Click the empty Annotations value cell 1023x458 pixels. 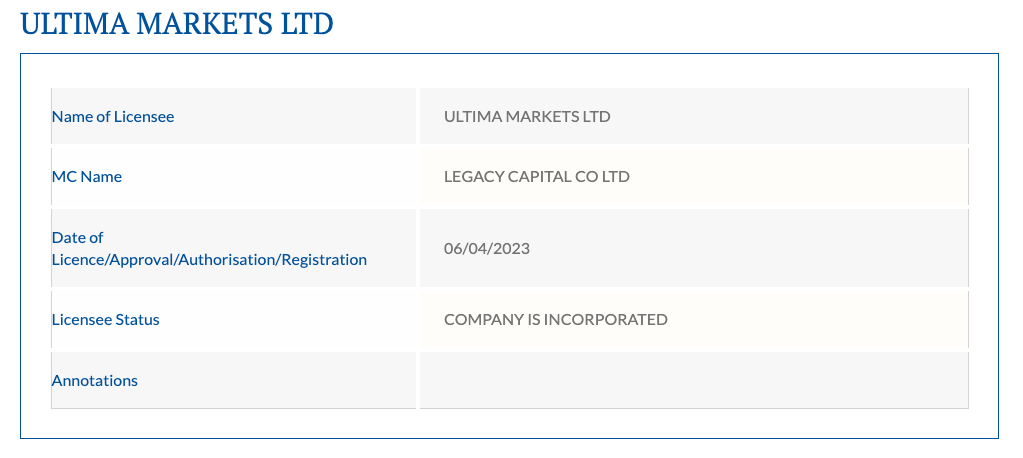[694, 380]
